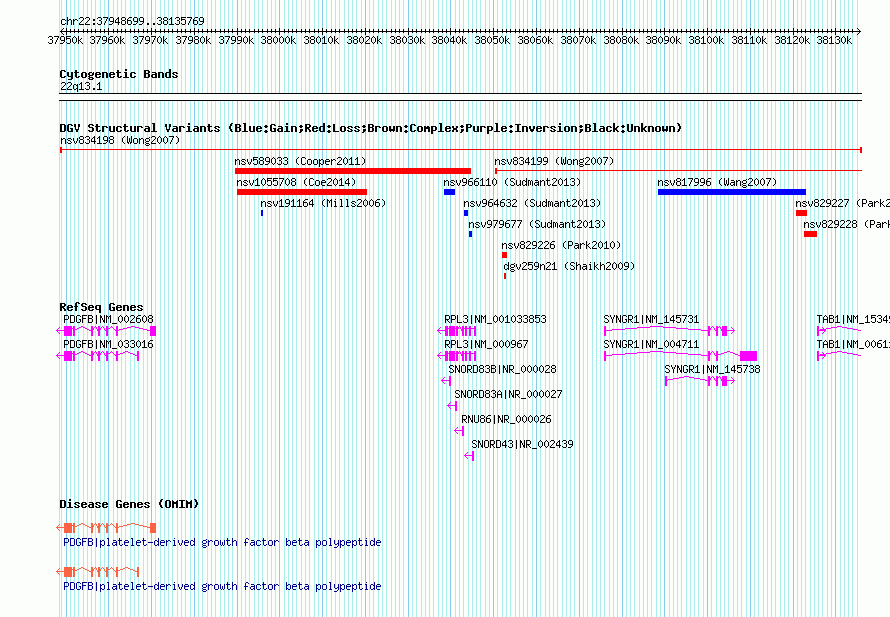
Task: Select the SNORD83A|NR_000027 arrow glyph
Action: 452,406
